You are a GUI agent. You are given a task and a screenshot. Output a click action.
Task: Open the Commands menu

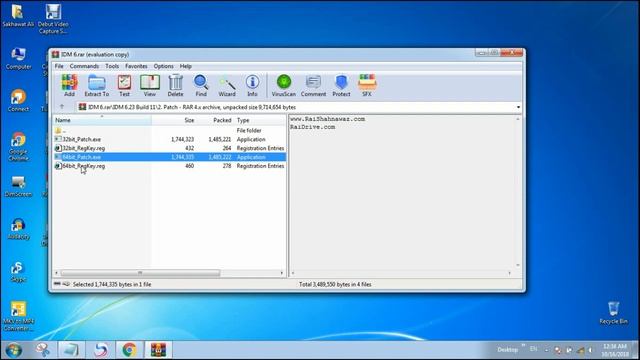pos(84,66)
